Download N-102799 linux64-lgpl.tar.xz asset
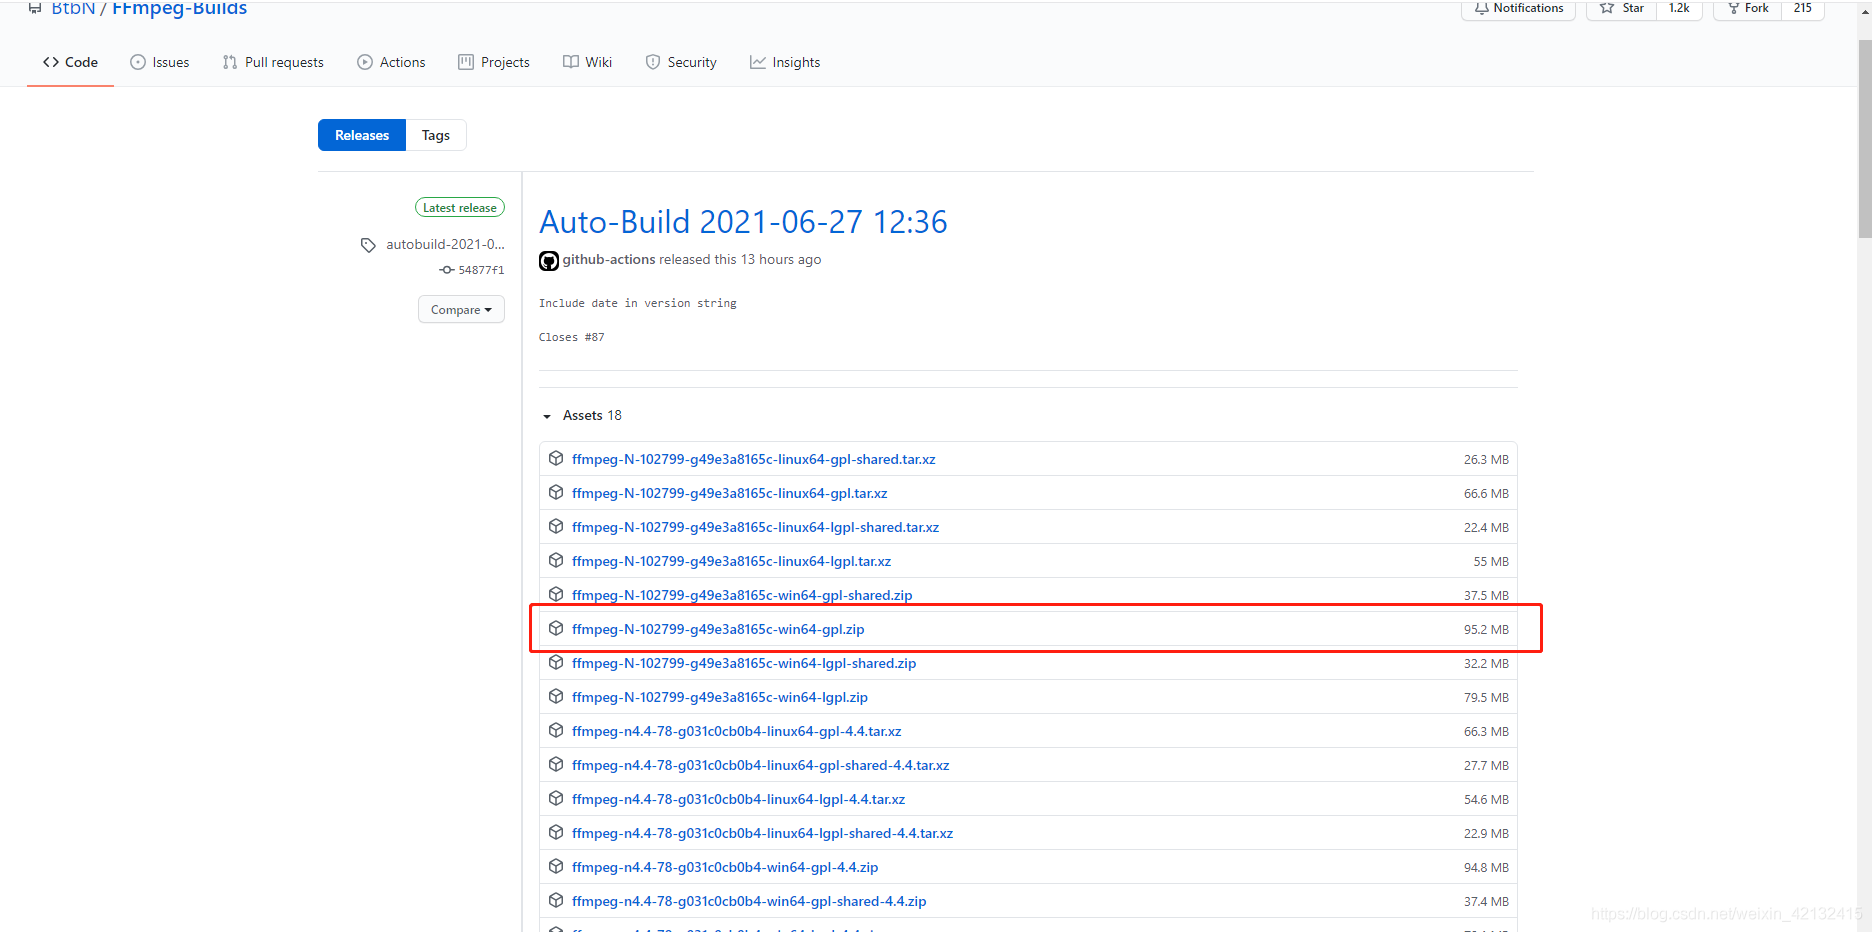Image resolution: width=1872 pixels, height=932 pixels. 732,561
